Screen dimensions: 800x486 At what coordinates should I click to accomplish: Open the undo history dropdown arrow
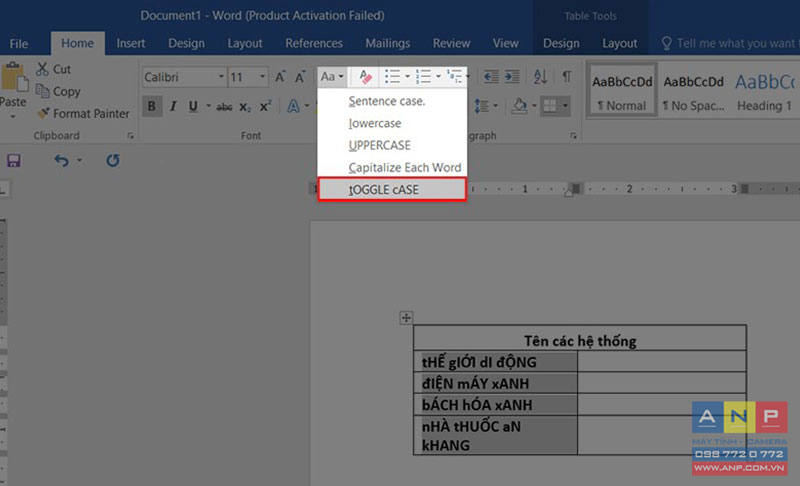80,161
